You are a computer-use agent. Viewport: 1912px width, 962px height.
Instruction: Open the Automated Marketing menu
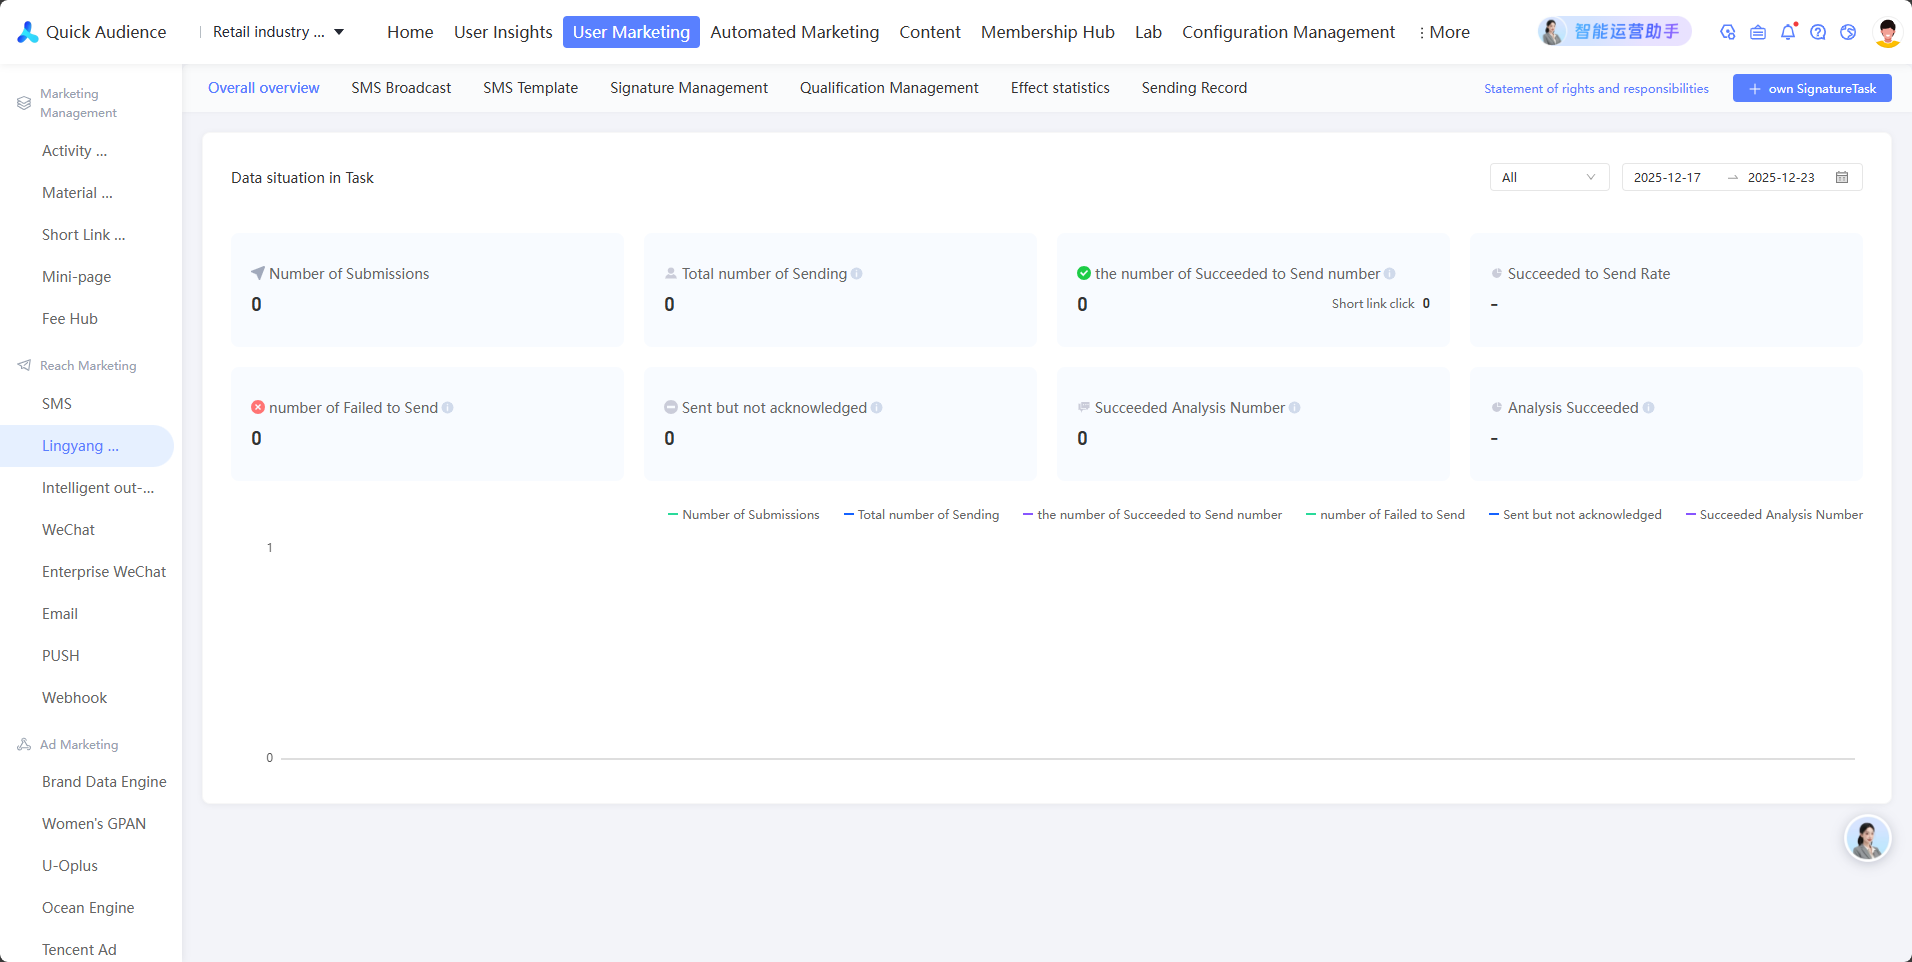(795, 32)
